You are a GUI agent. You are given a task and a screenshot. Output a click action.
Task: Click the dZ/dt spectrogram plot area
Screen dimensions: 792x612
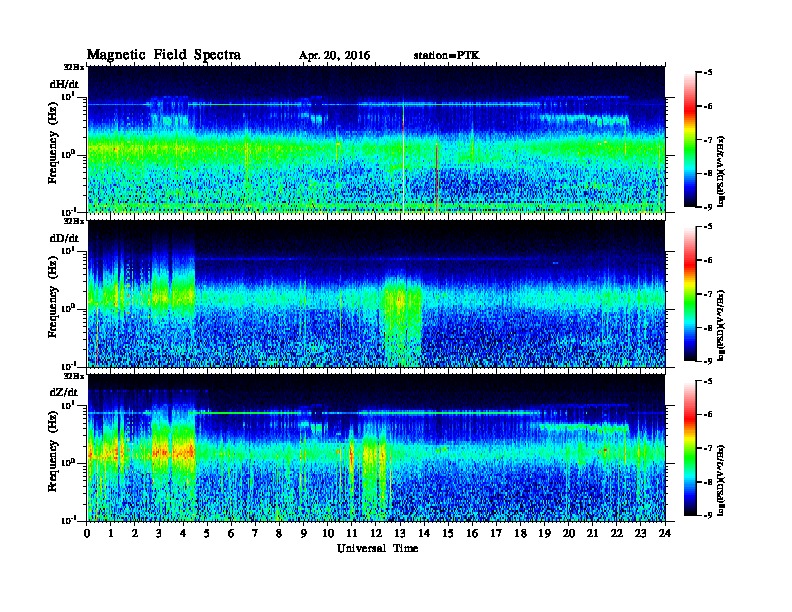376,448
